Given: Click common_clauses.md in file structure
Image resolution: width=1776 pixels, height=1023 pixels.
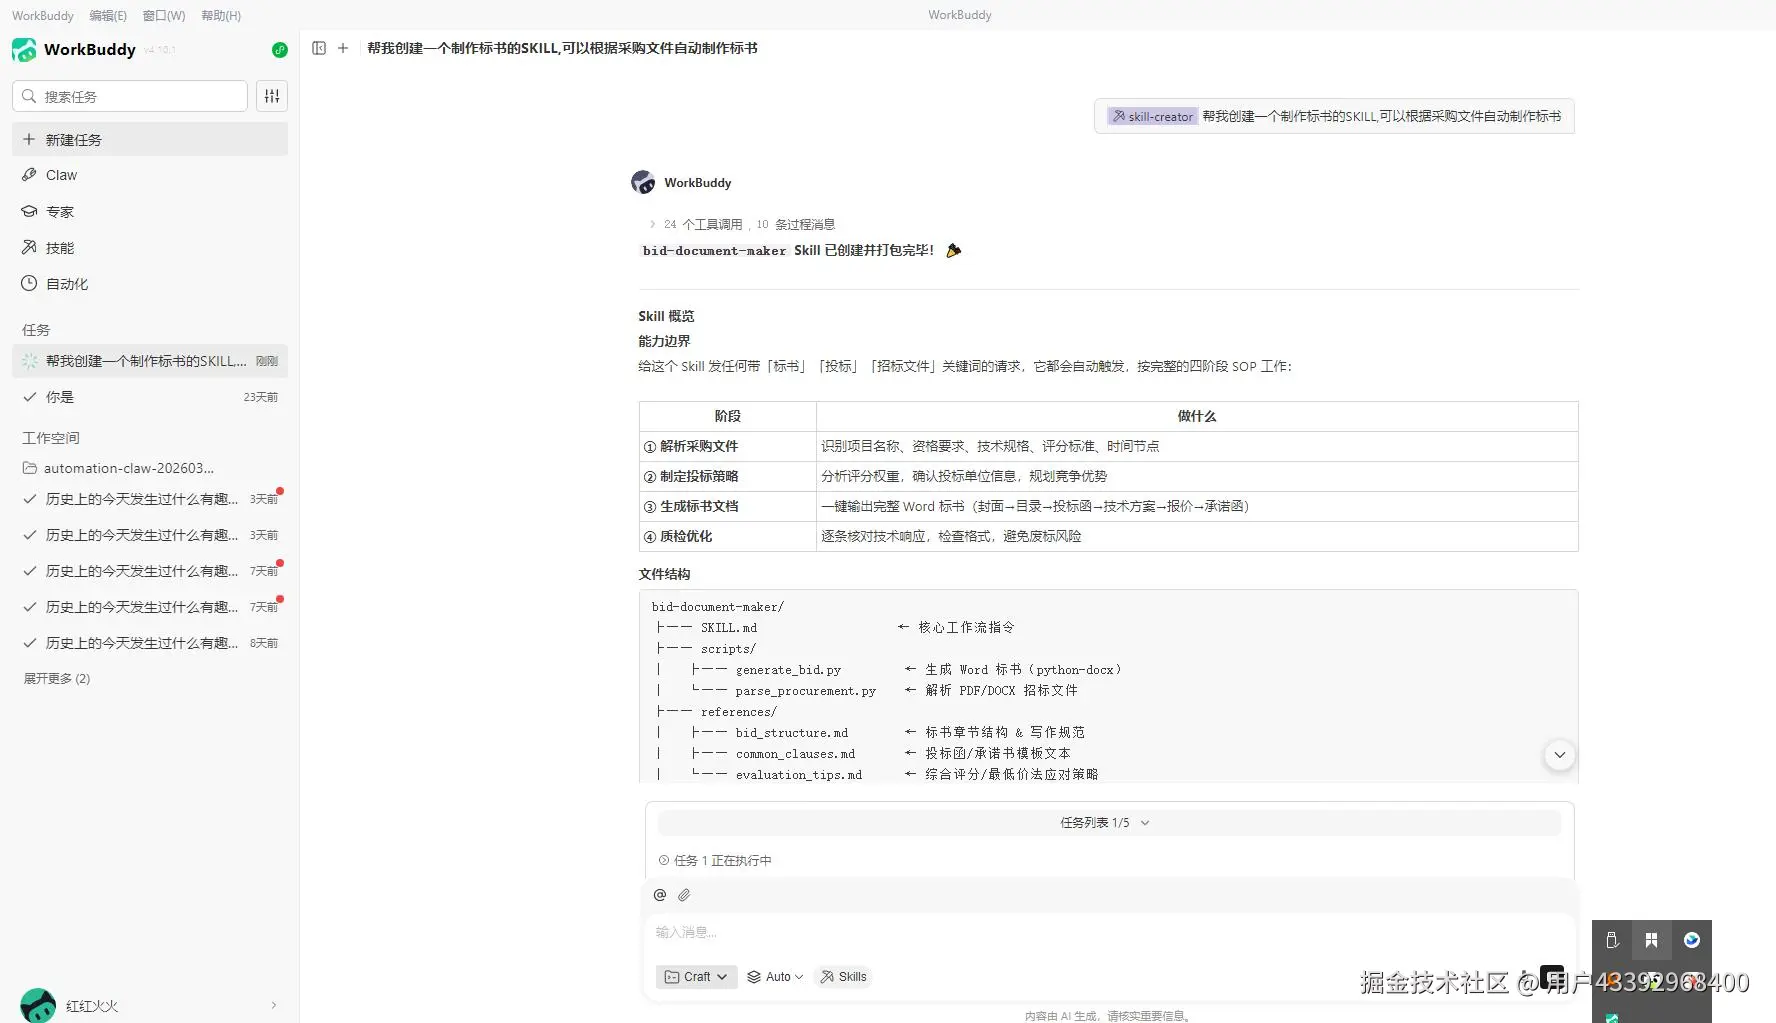Looking at the screenshot, I should tap(795, 754).
